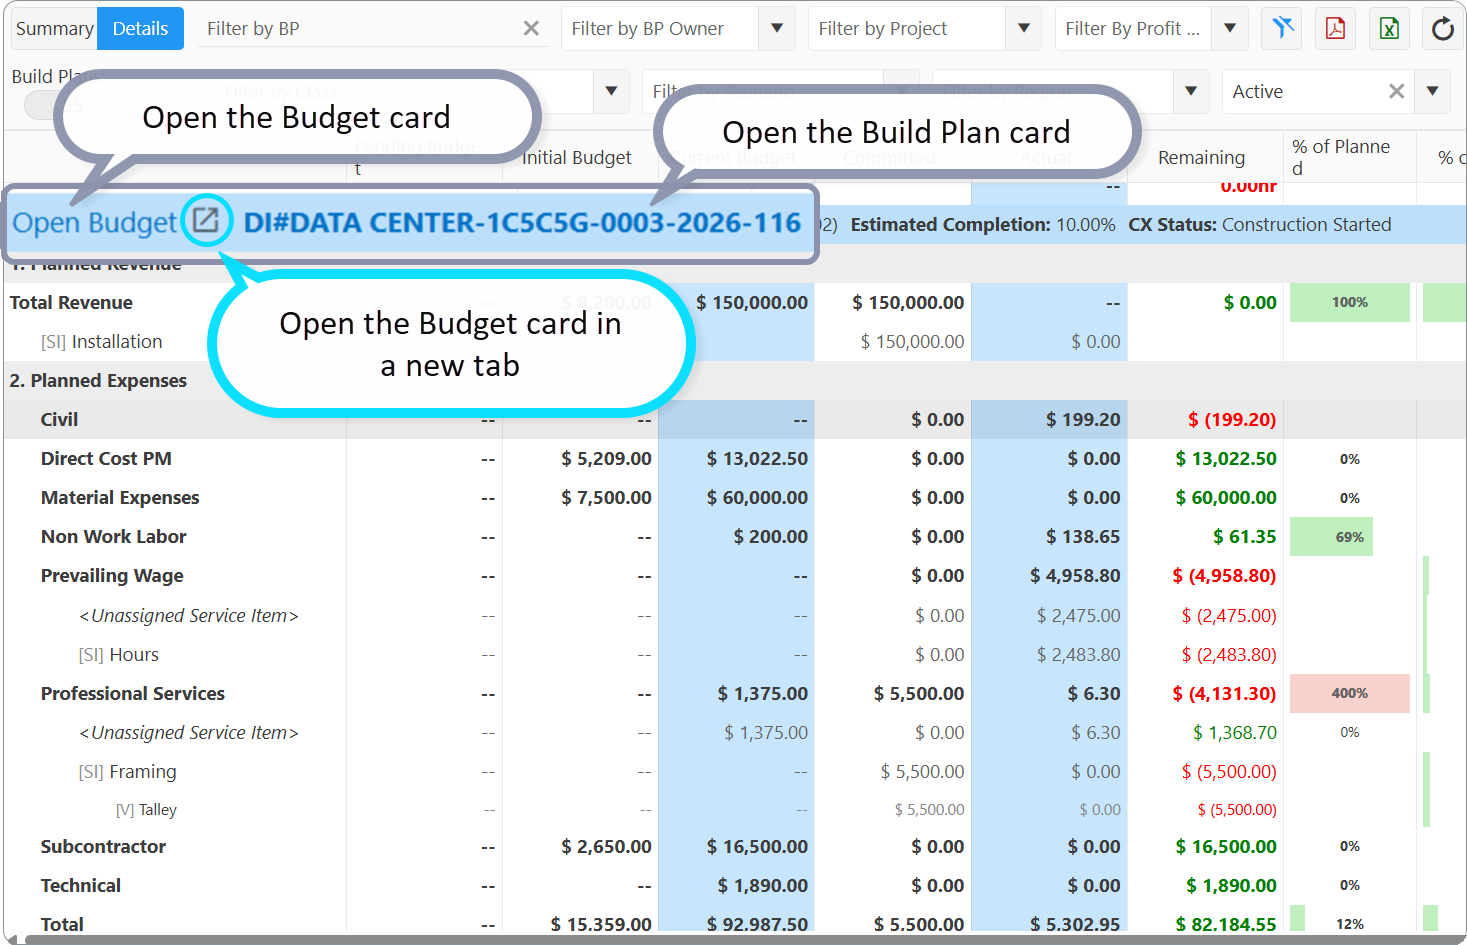The width and height of the screenshot is (1467, 945).
Task: Remove the Active status filter
Action: pos(1396,91)
